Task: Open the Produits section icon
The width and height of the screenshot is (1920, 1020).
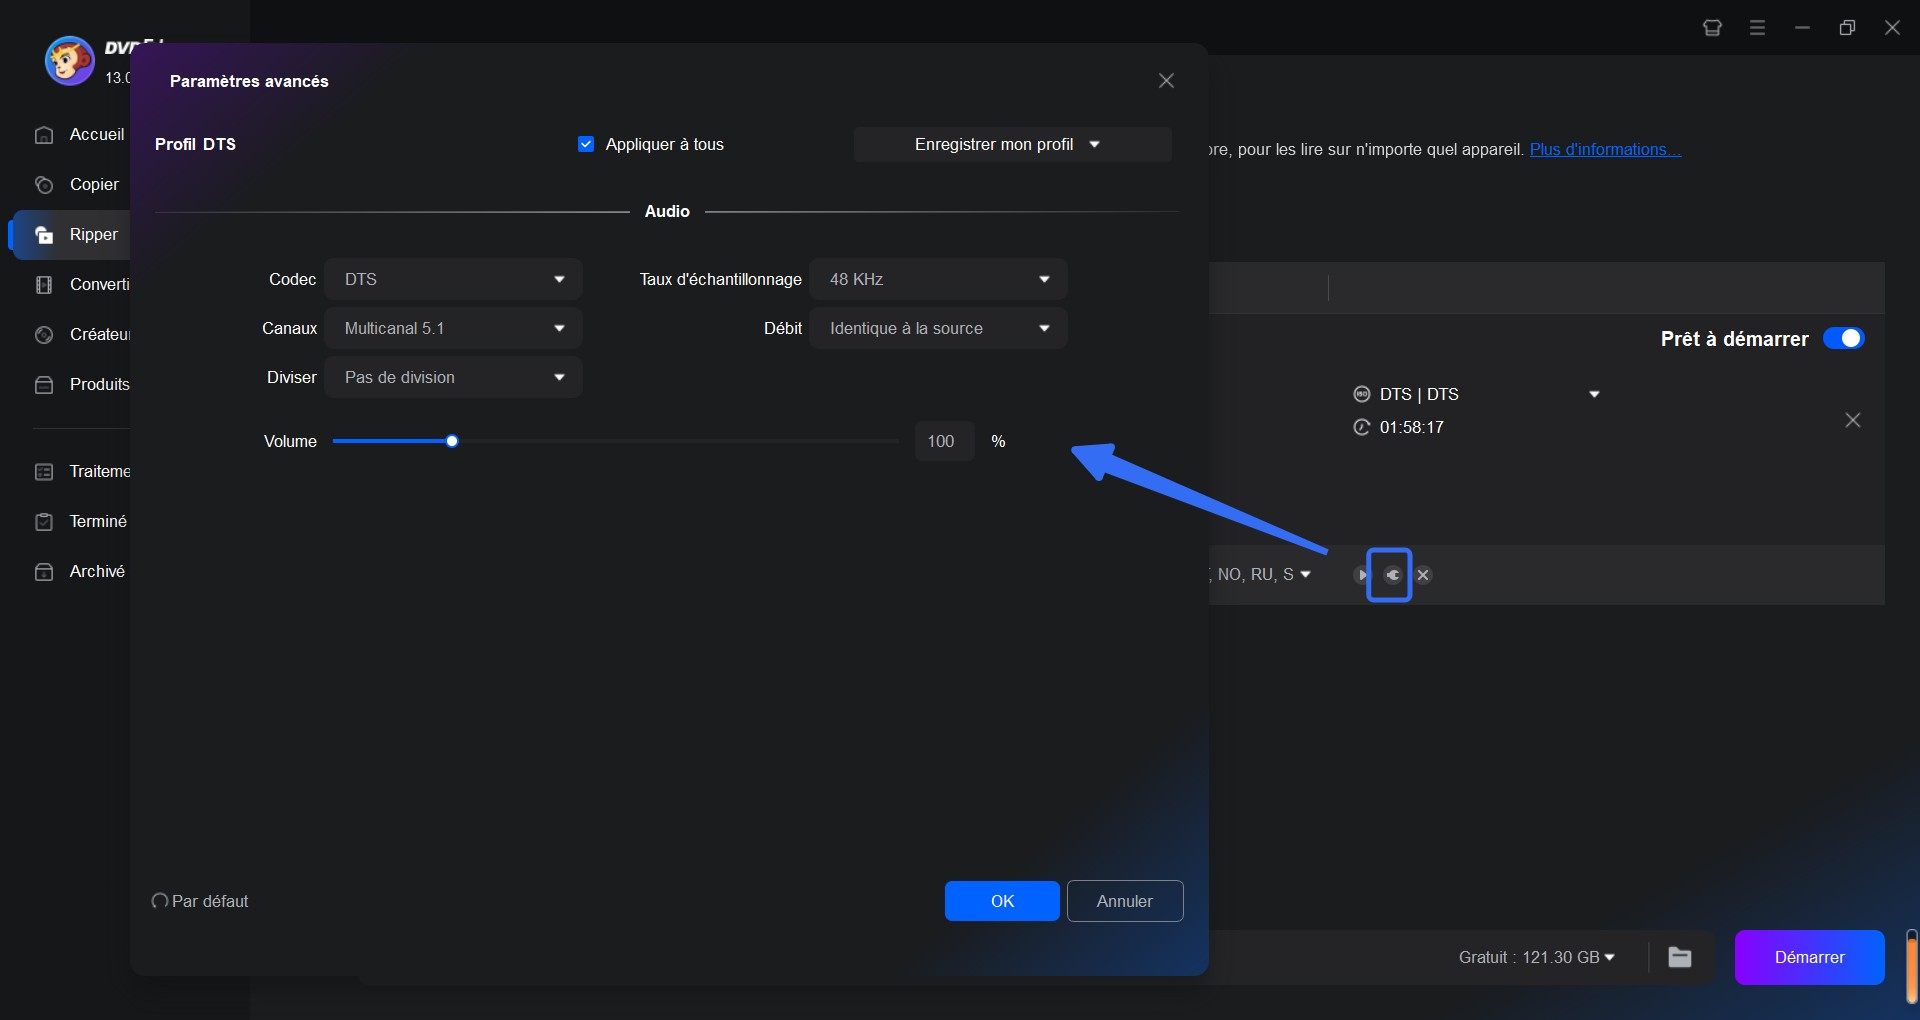Action: (x=44, y=385)
